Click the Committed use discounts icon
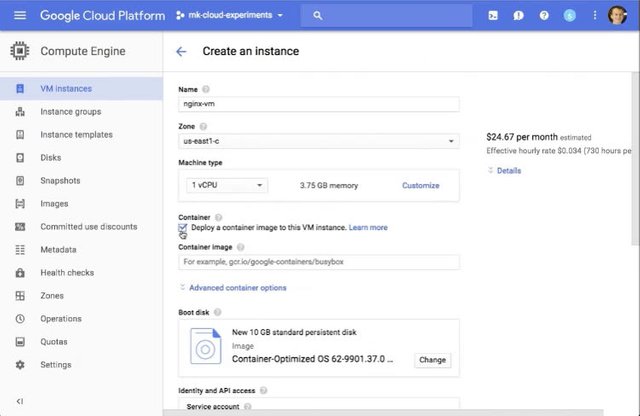The width and height of the screenshot is (640, 416). [x=20, y=227]
